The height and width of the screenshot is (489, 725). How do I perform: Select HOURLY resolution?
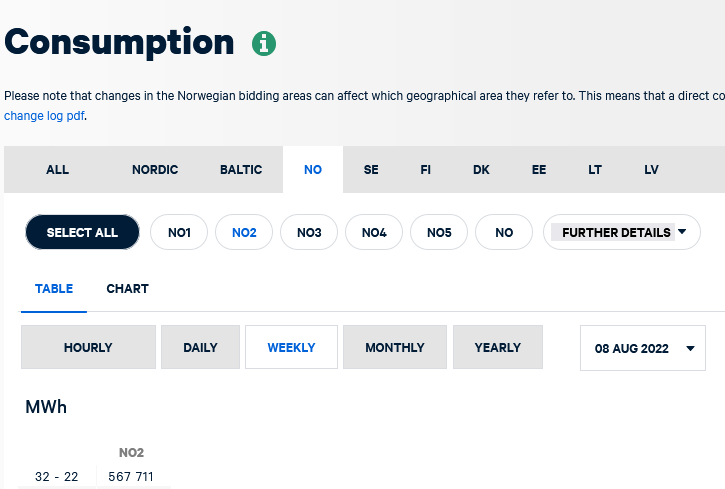(x=88, y=347)
